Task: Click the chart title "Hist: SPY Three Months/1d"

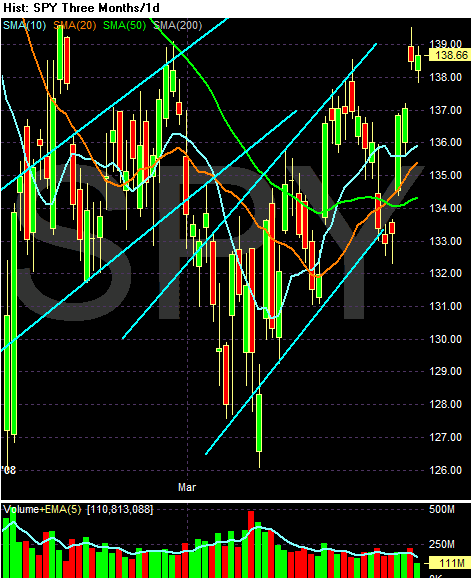Action: pyautogui.click(x=82, y=8)
